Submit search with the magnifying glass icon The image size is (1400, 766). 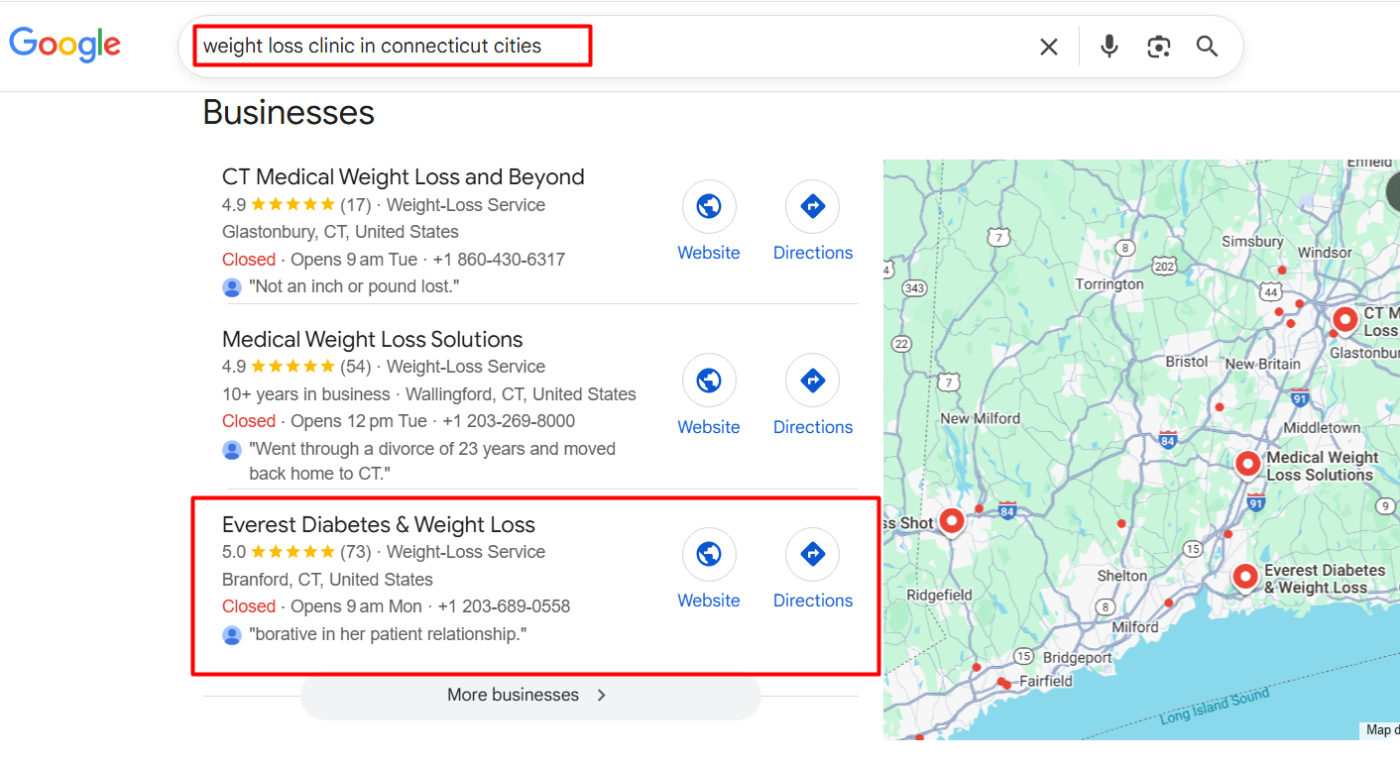(1207, 46)
